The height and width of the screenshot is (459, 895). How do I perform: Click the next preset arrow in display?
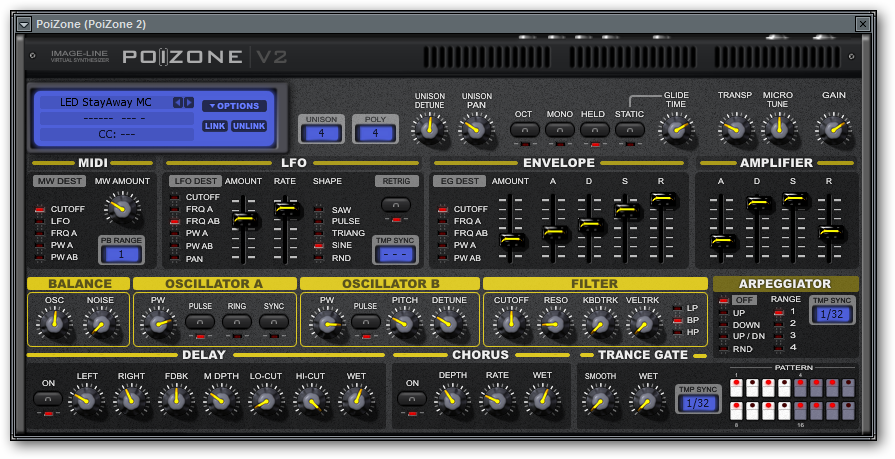click(188, 103)
